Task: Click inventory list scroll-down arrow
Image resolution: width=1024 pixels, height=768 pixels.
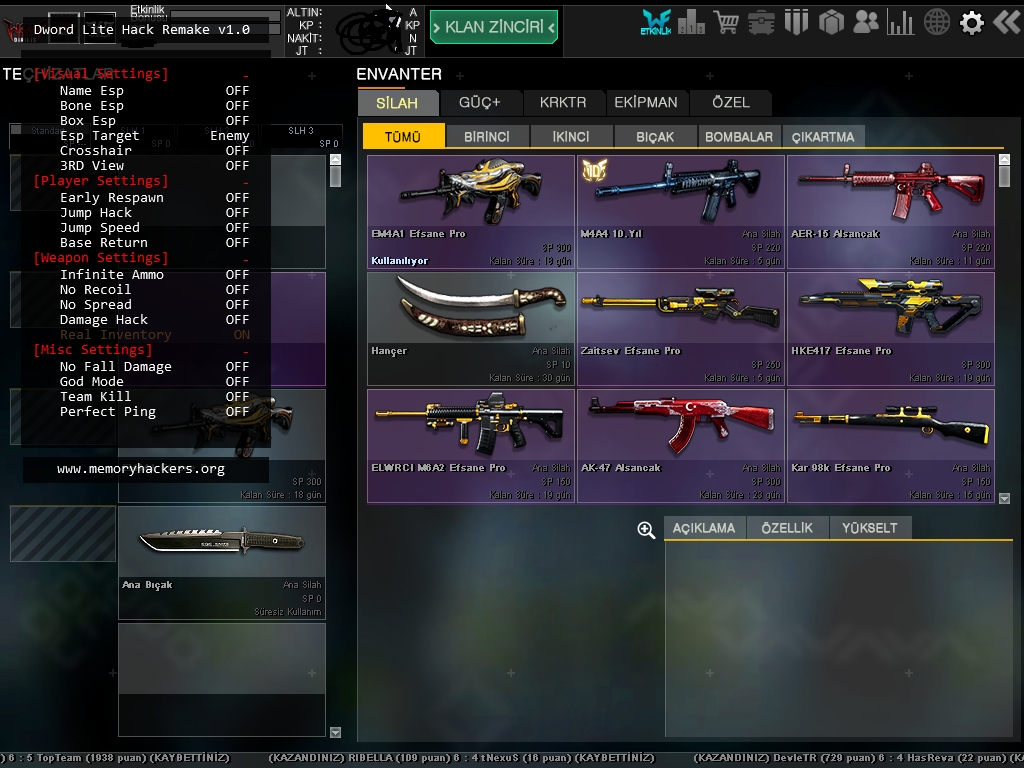Action: (x=1004, y=498)
